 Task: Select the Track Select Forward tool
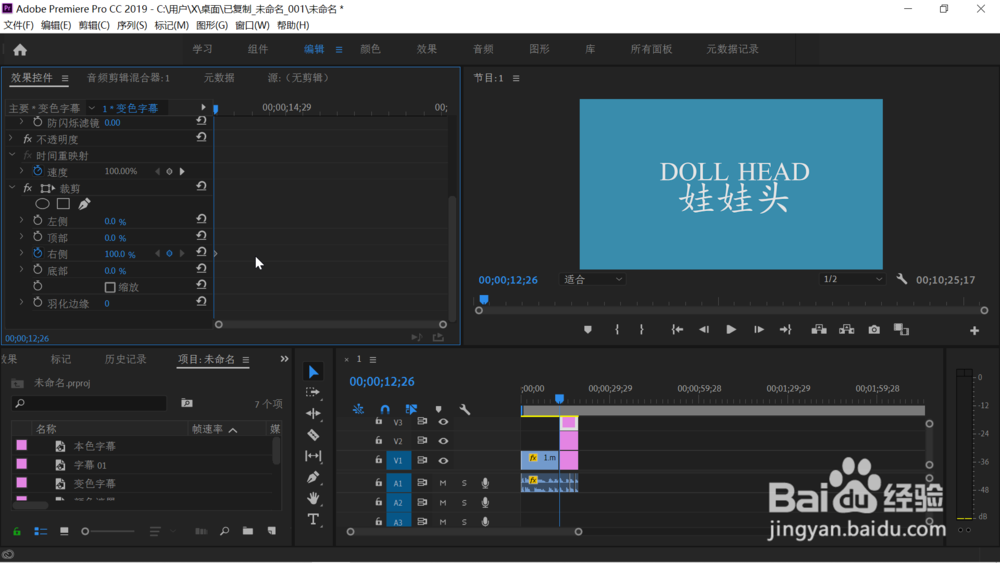[x=312, y=392]
